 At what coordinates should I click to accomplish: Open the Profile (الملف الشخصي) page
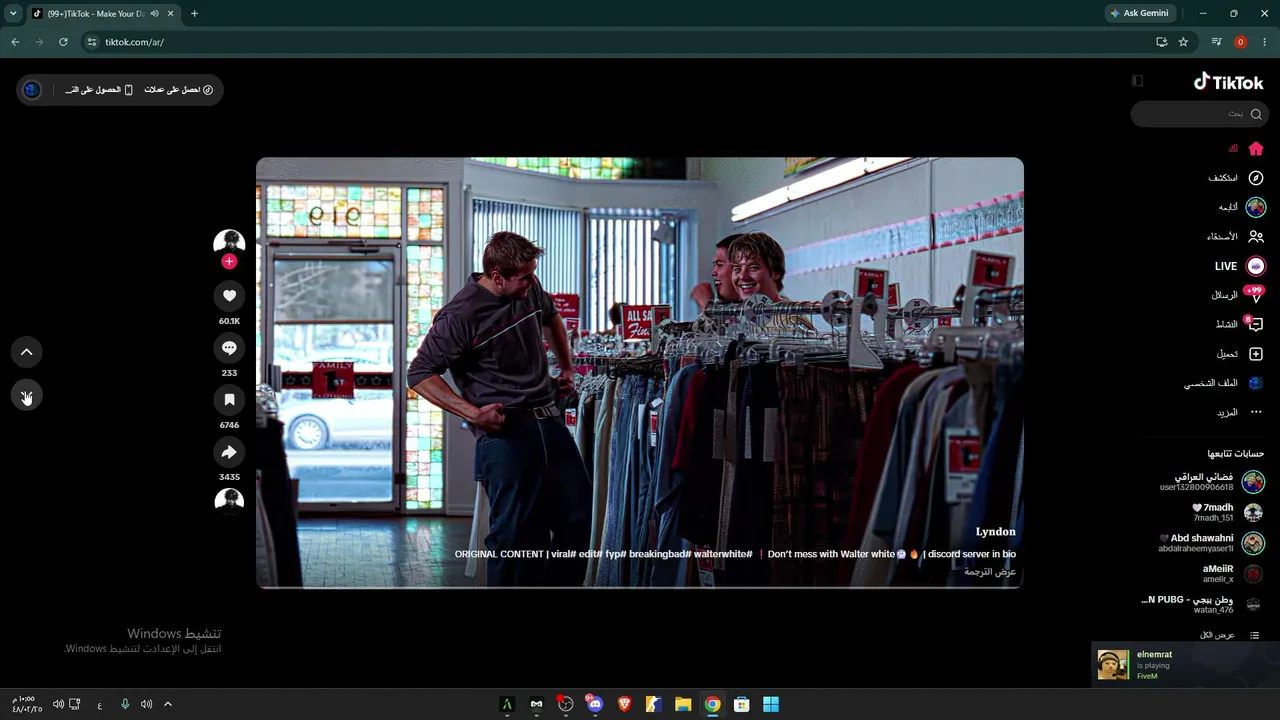click(x=1224, y=383)
